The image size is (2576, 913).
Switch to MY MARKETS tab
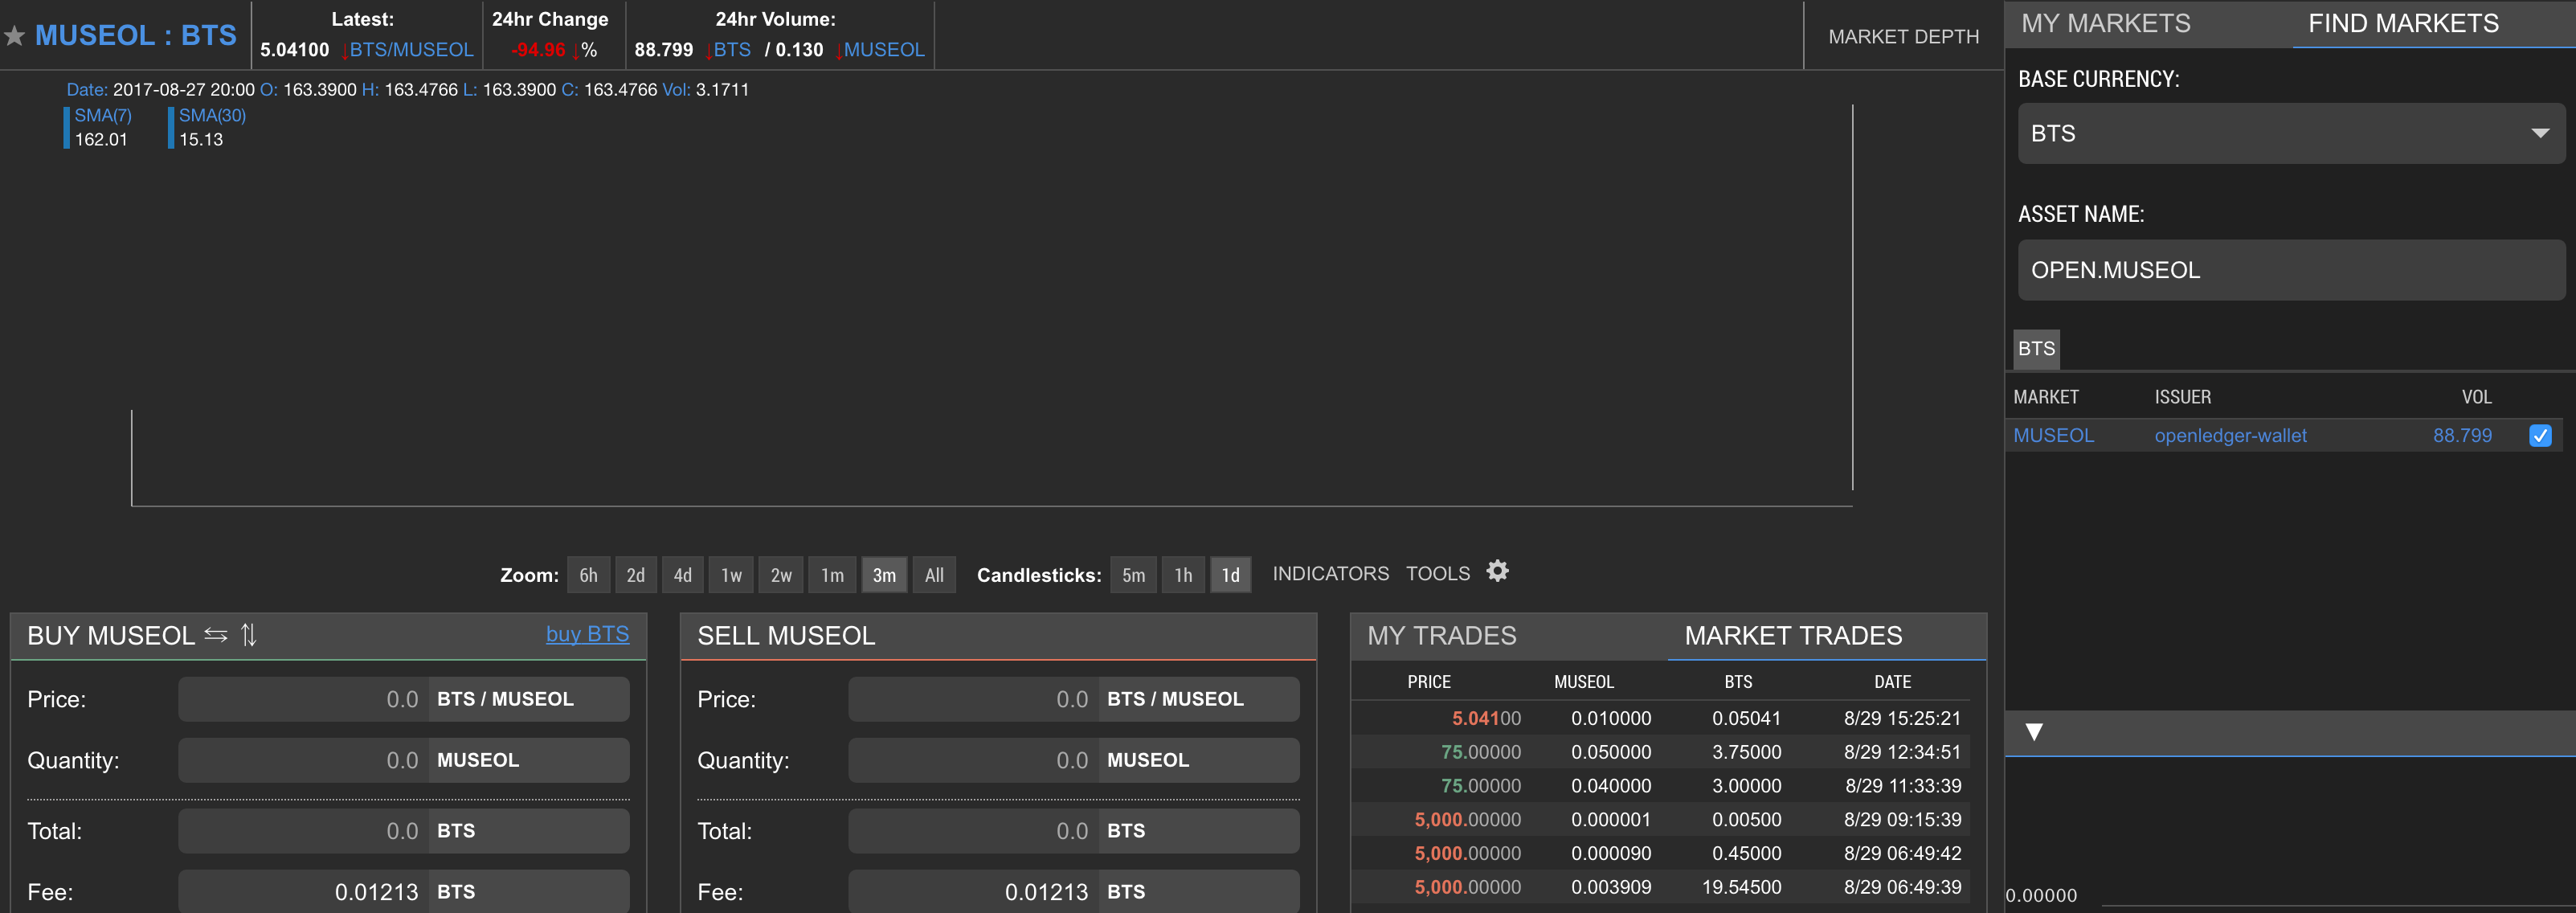[x=2105, y=23]
